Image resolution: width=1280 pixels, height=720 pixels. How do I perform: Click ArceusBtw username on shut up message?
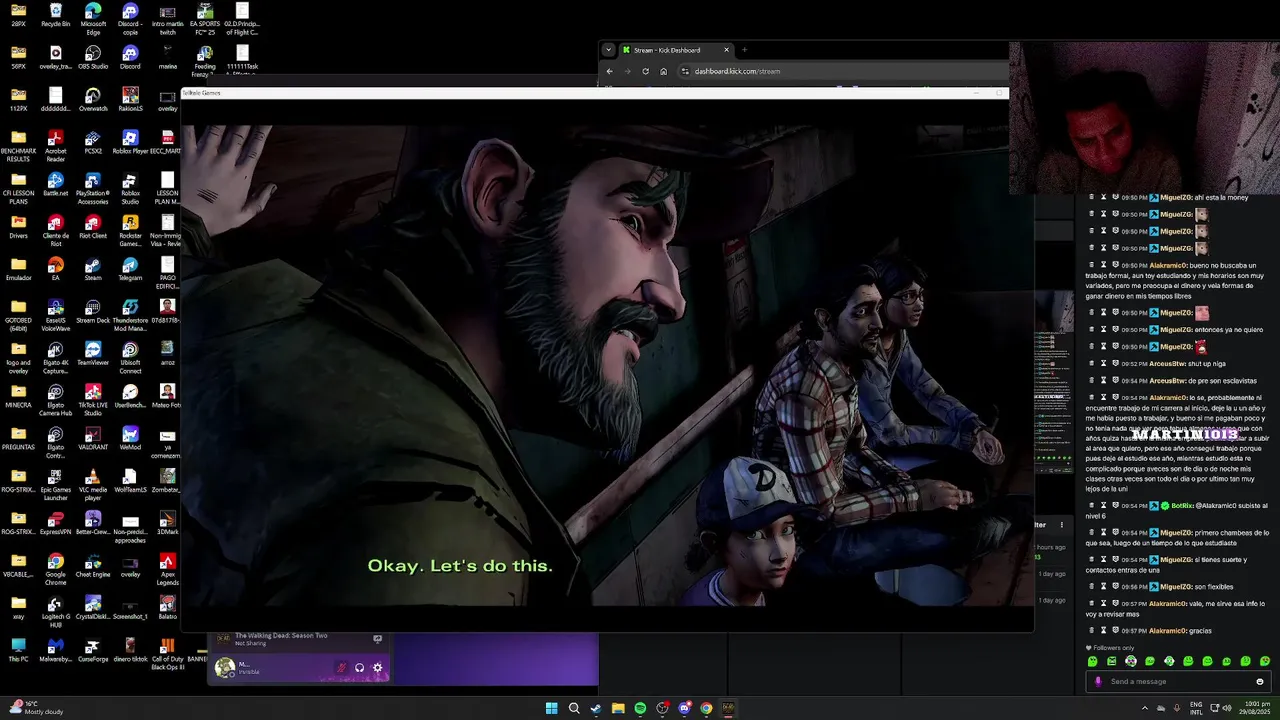1167,364
